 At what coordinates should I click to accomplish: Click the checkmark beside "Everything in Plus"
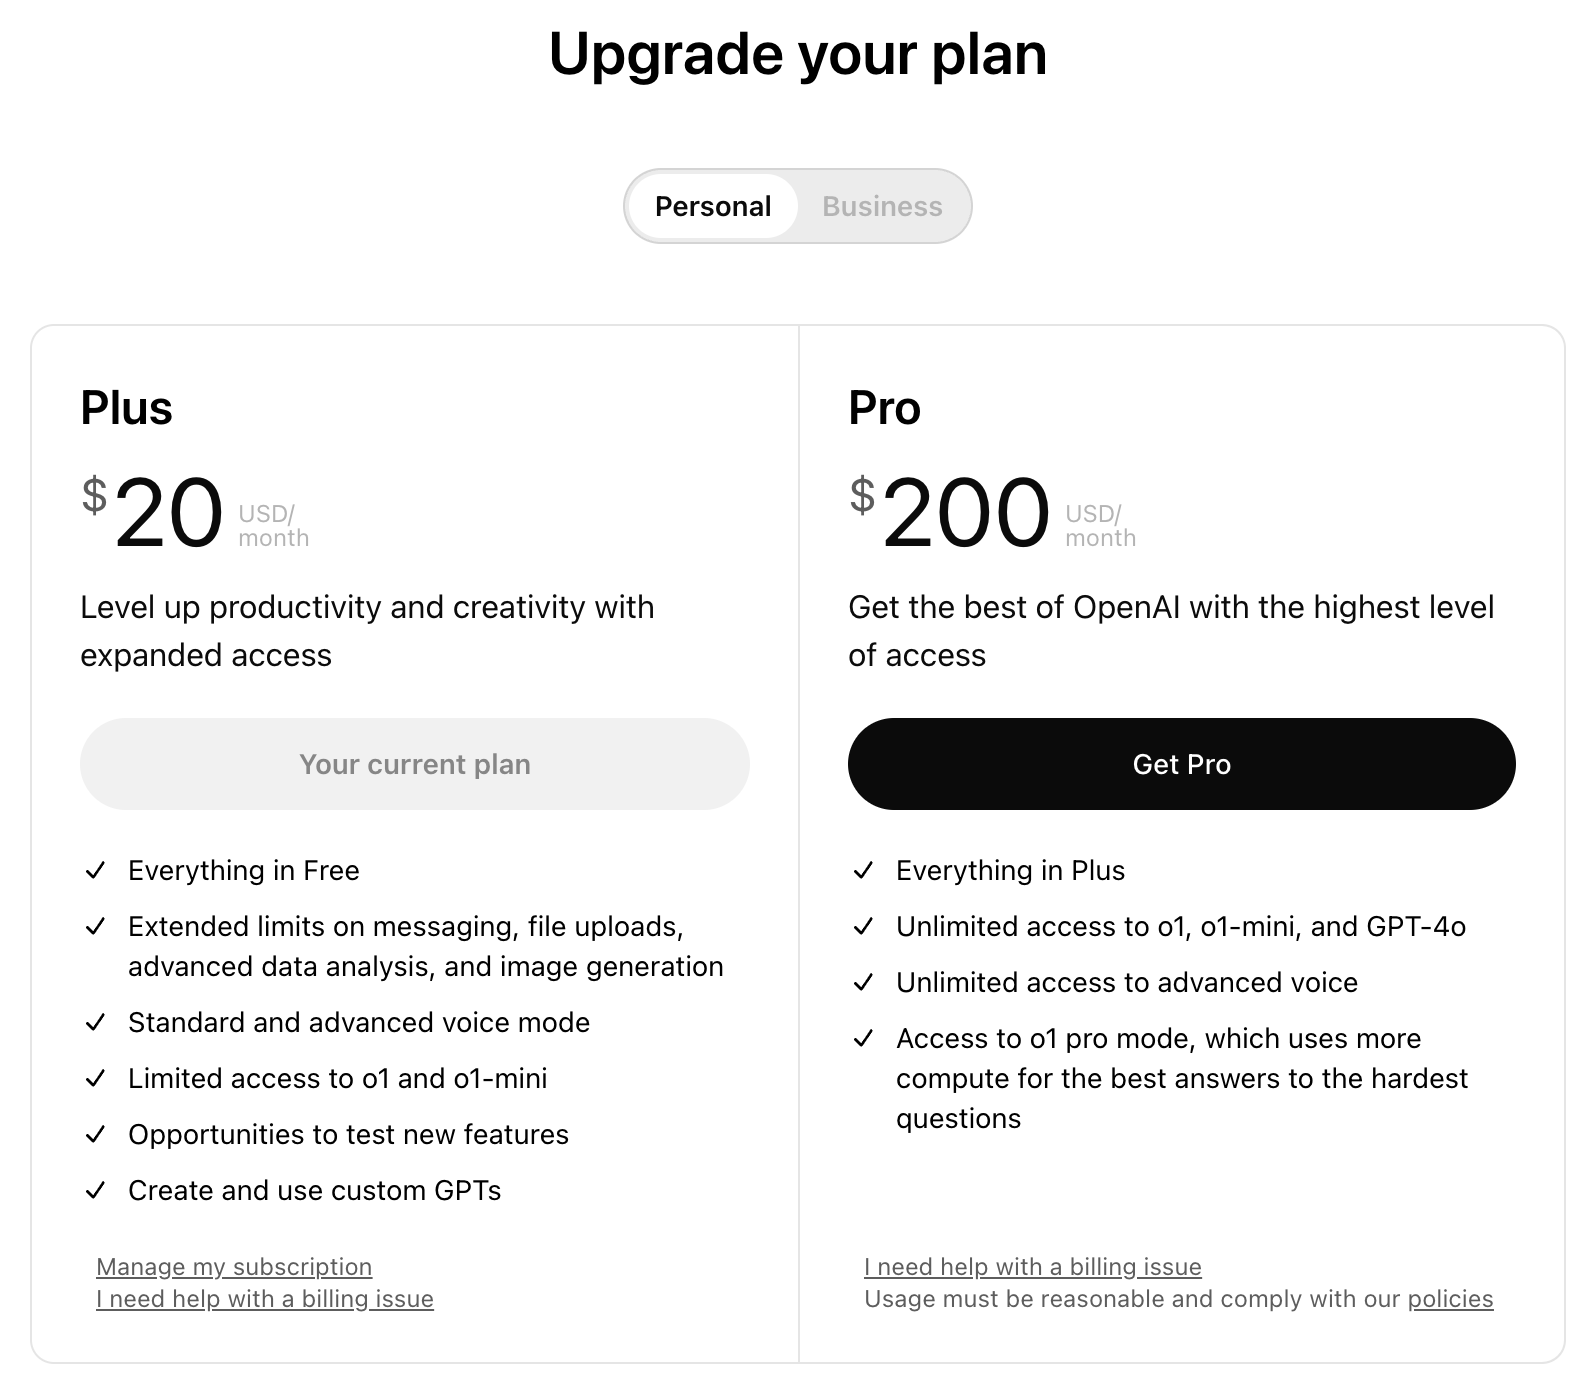click(x=863, y=871)
